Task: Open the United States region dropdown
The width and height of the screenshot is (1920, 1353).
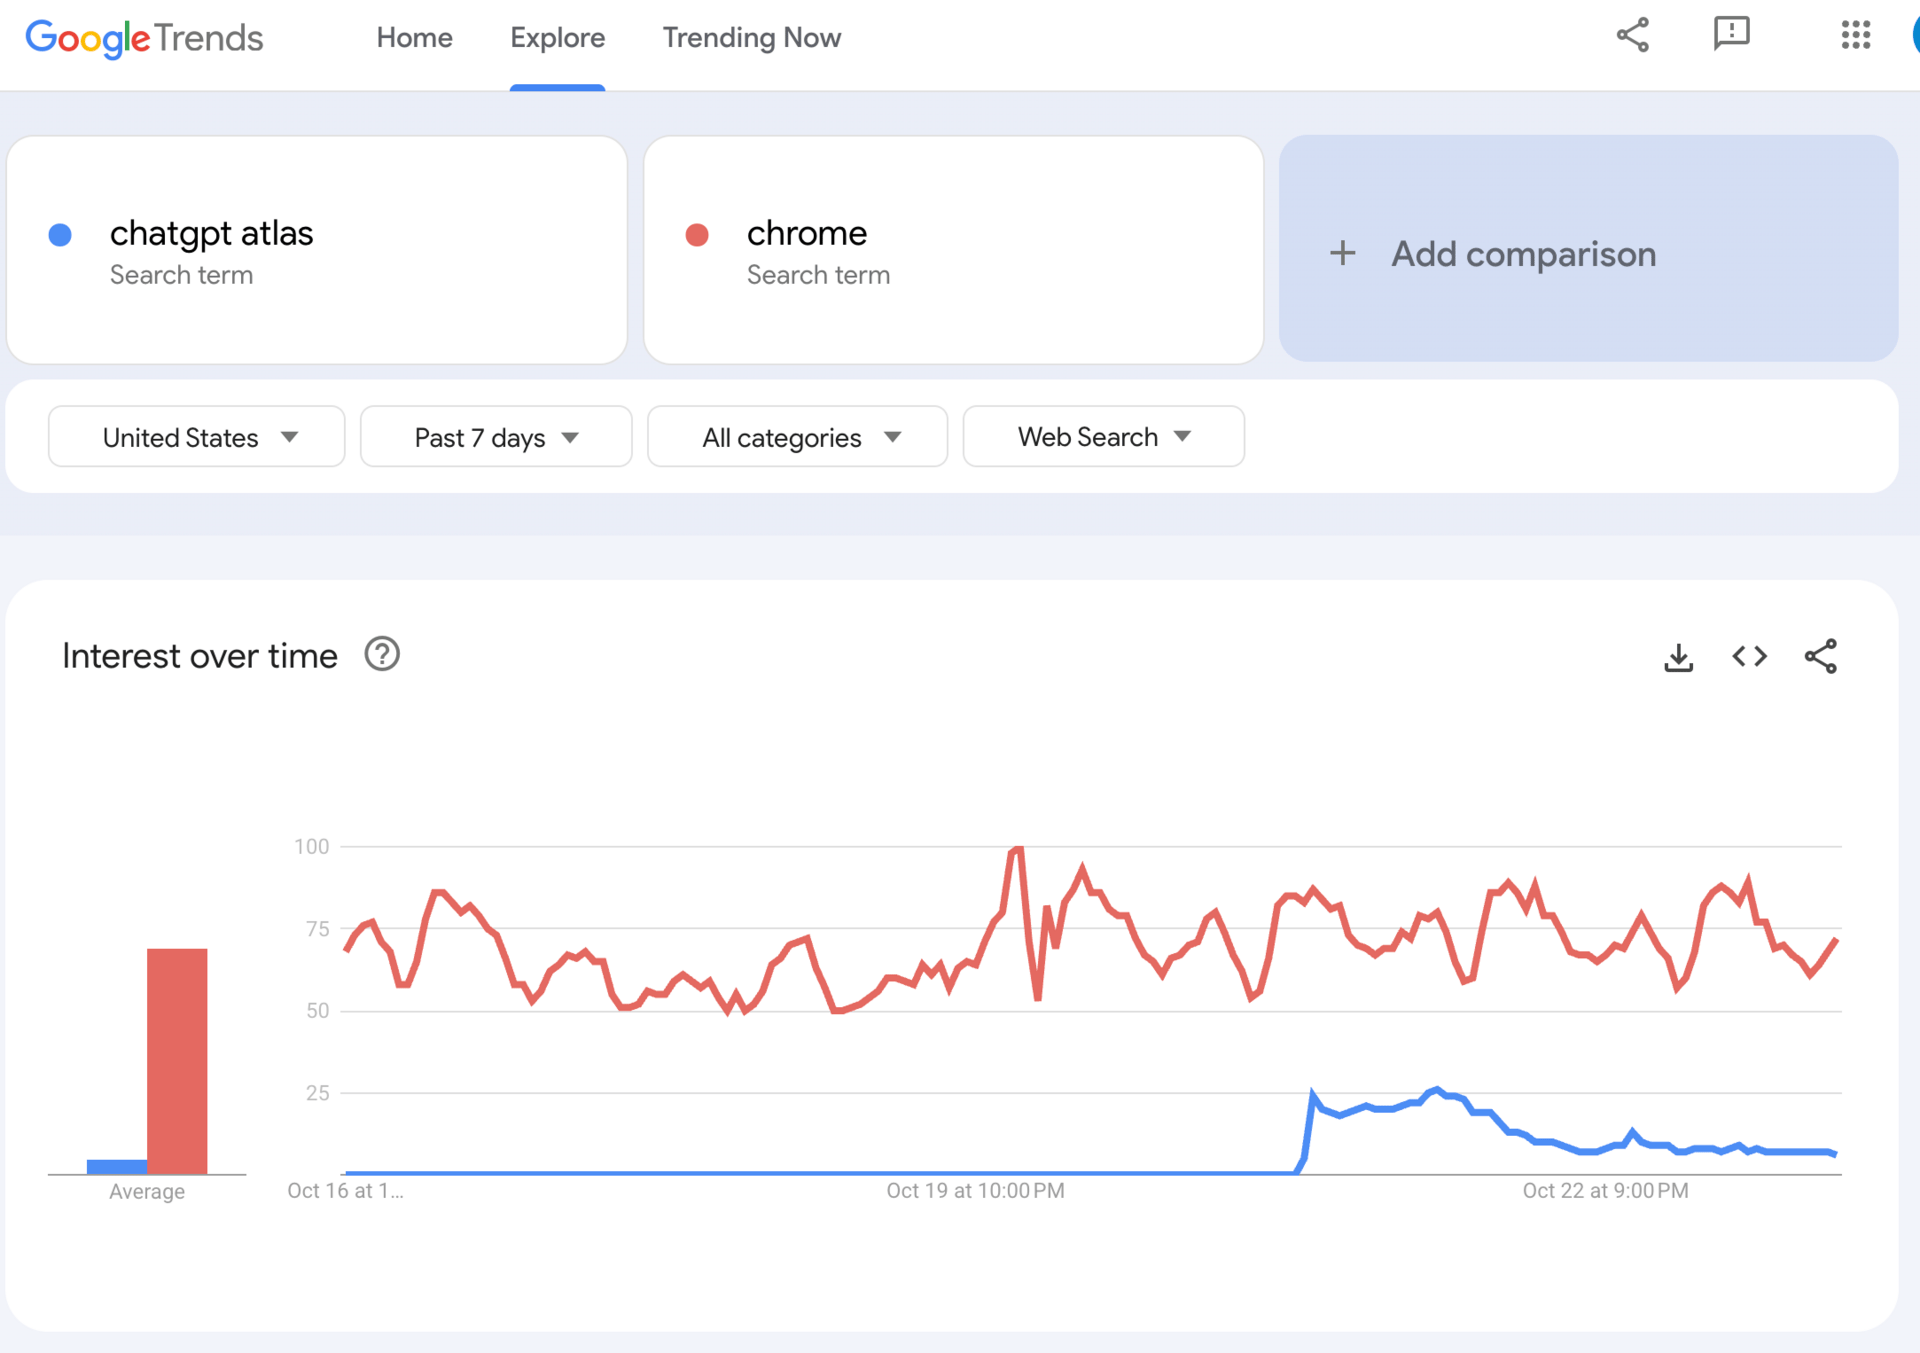Action: point(197,437)
